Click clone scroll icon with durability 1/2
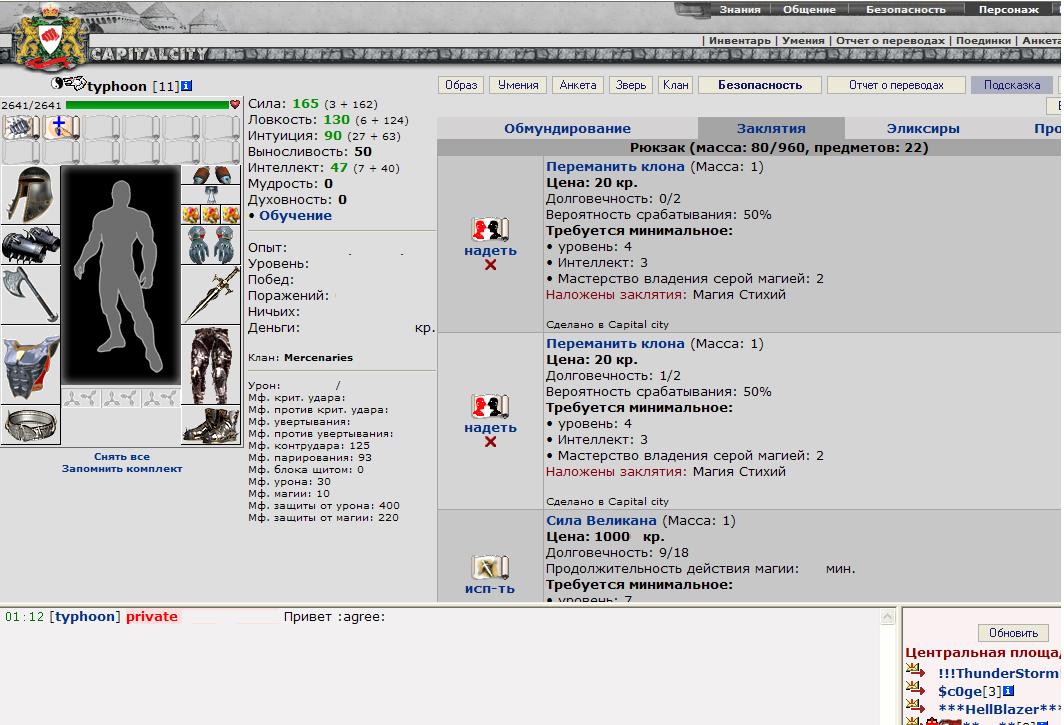The width and height of the screenshot is (1064, 725). [x=490, y=406]
